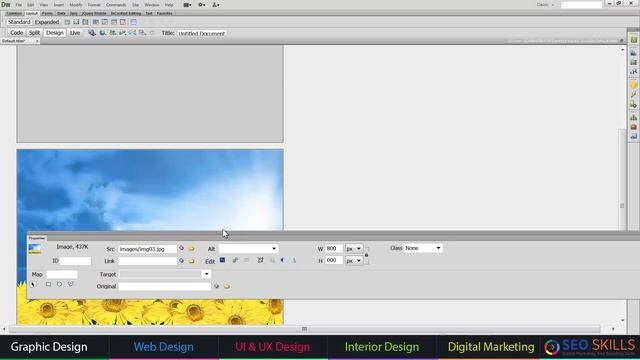The image size is (640, 360).
Task: Browse for Original file folder icon
Action: (227, 287)
